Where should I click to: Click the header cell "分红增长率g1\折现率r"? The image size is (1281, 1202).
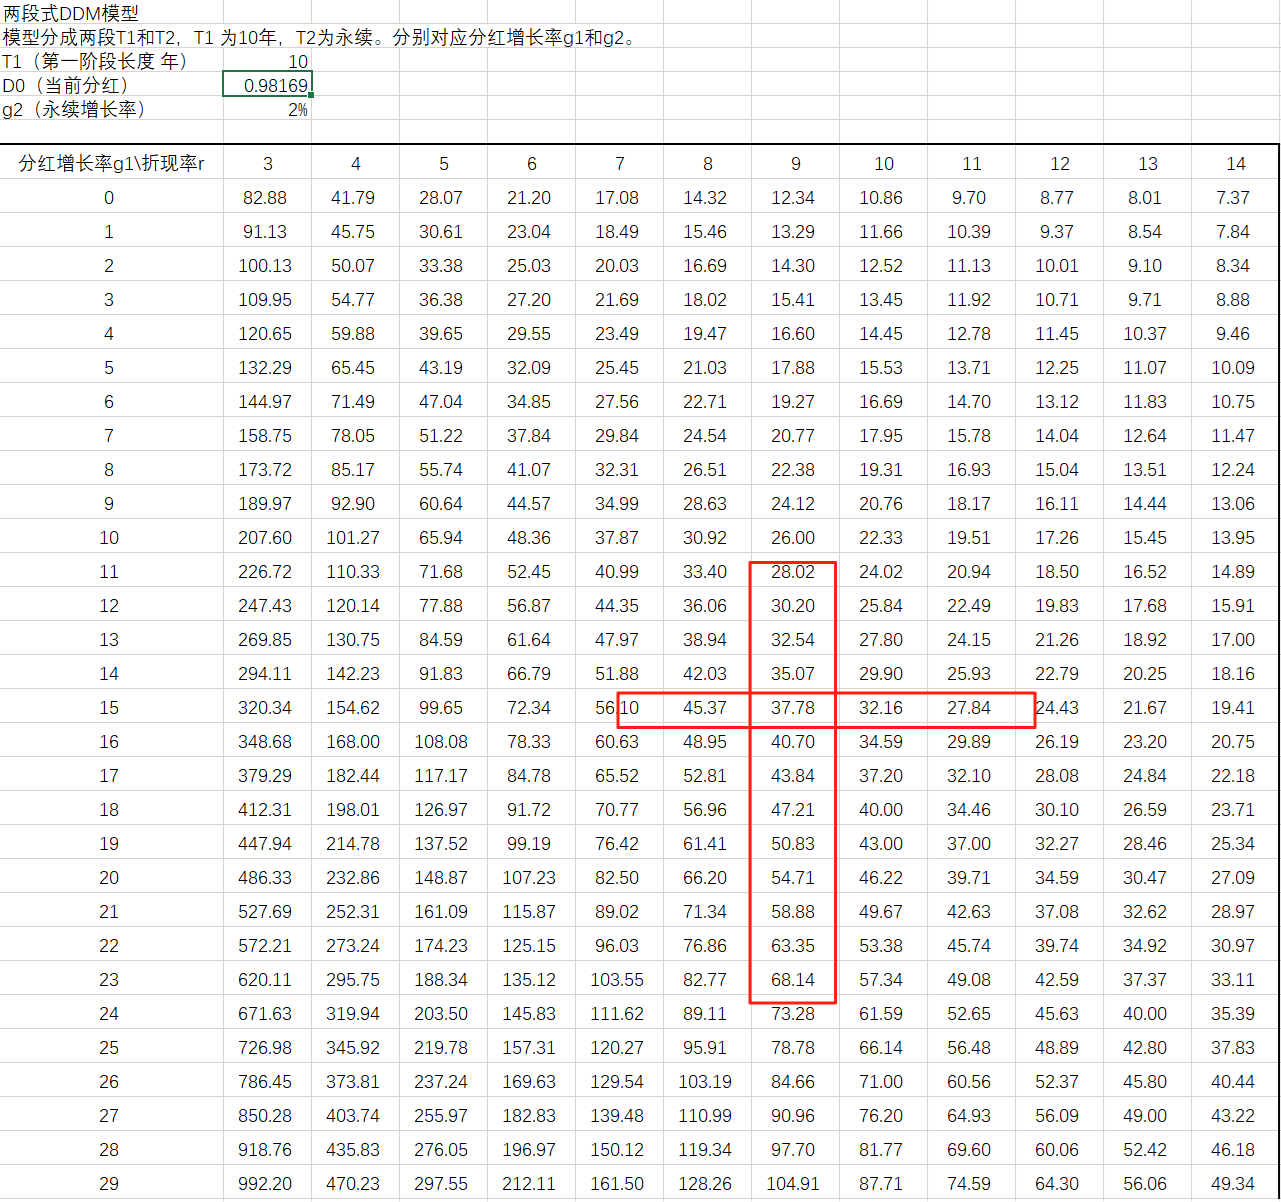(112, 163)
